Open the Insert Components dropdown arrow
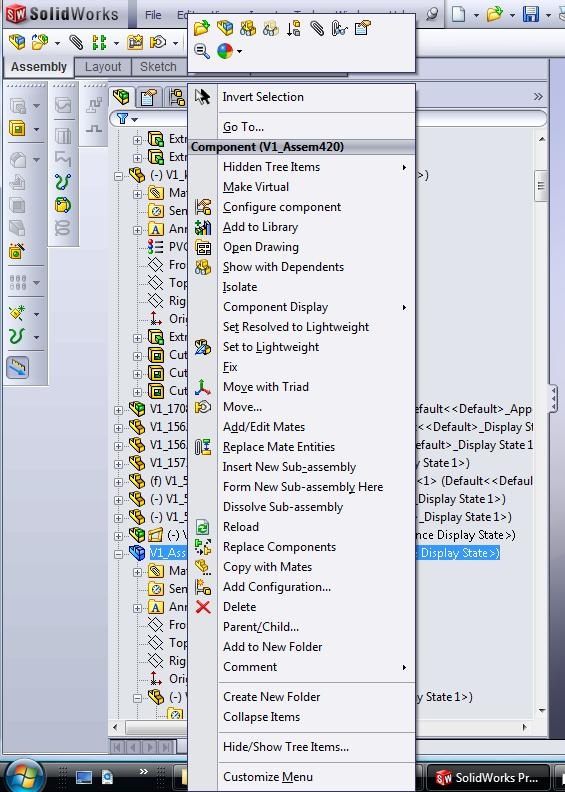This screenshot has height=792, width=565. click(x=57, y=43)
